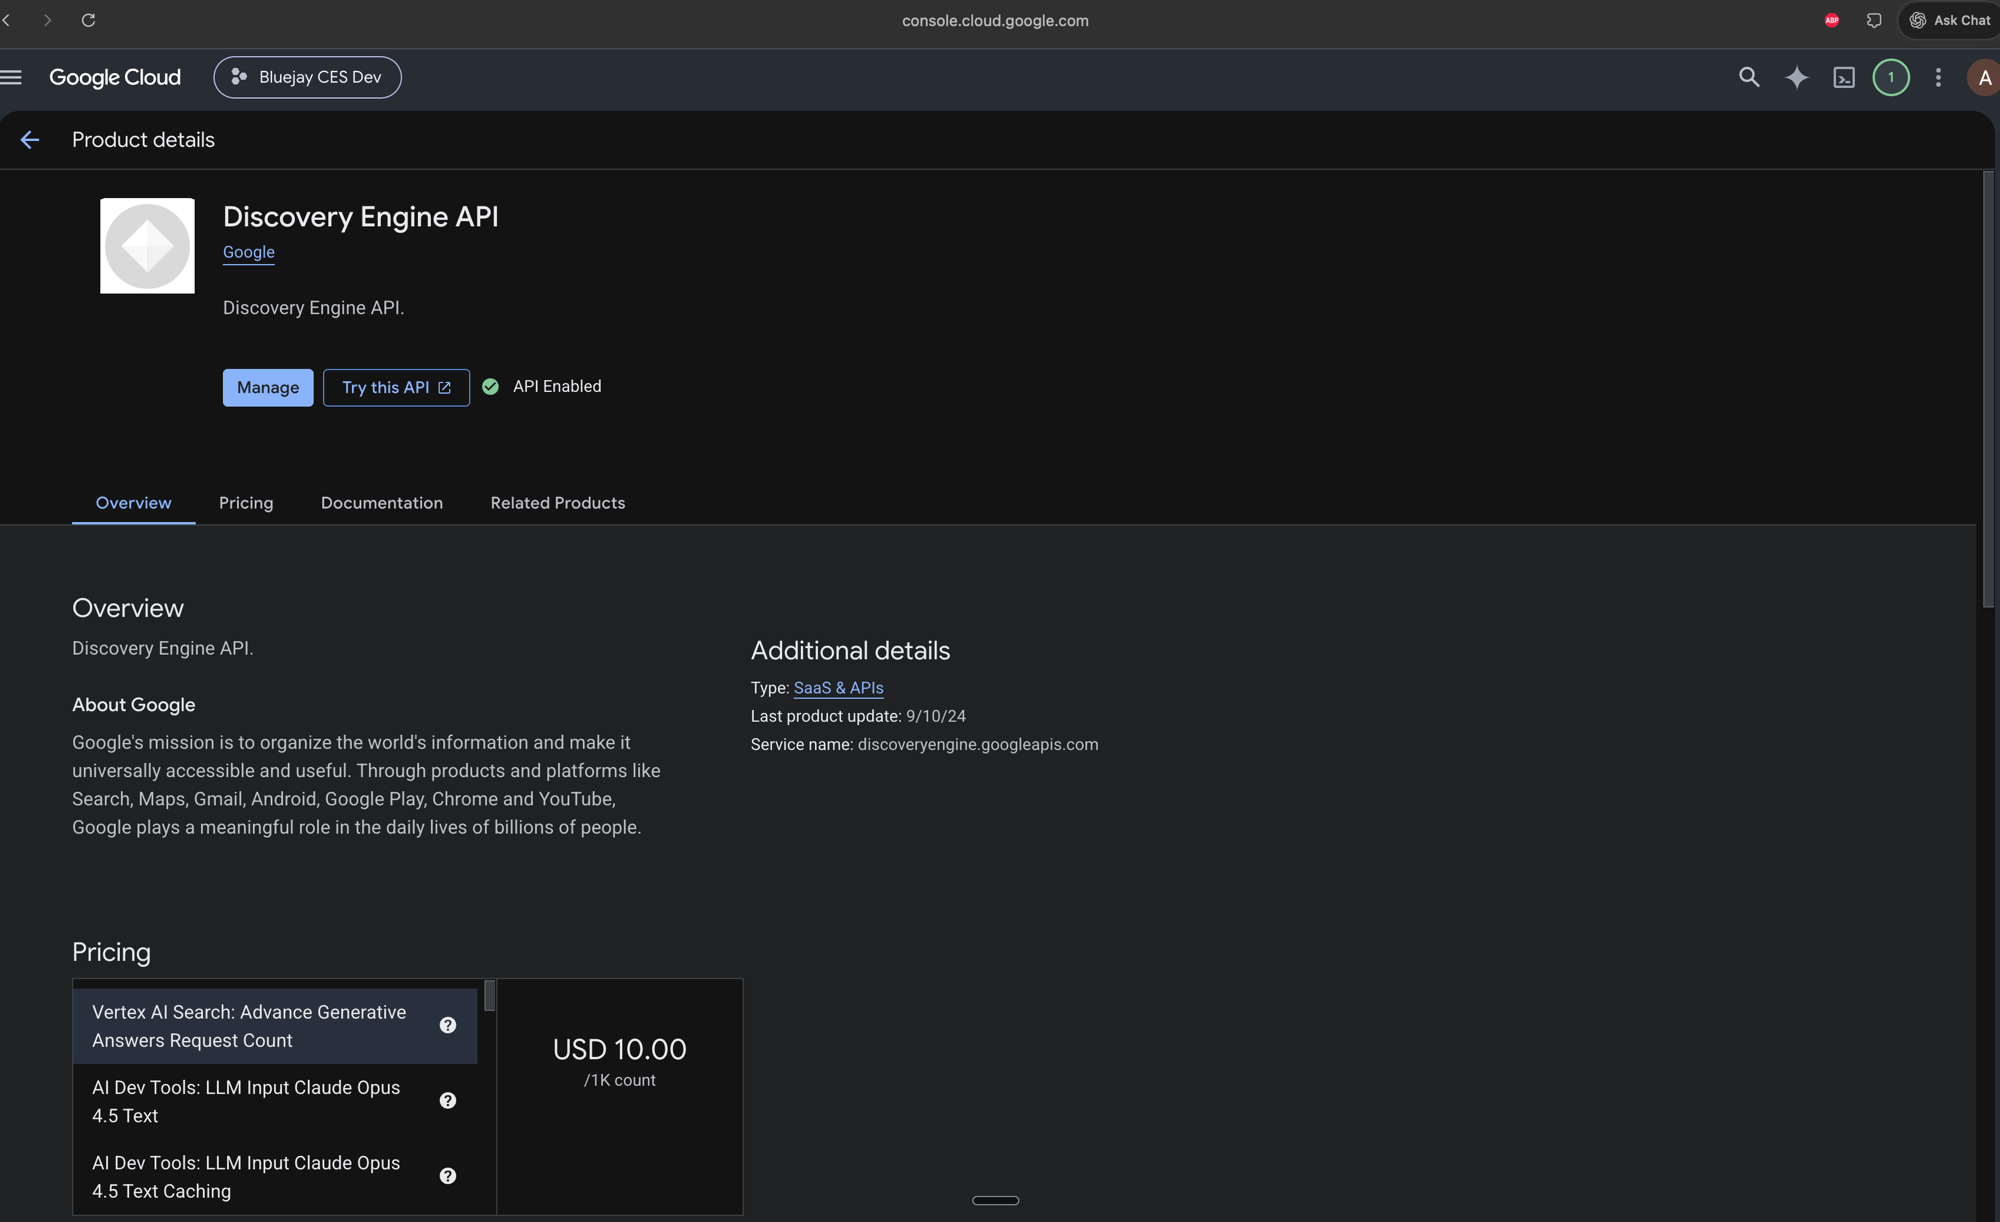
Task: Open the Related Products tab
Action: click(558, 503)
